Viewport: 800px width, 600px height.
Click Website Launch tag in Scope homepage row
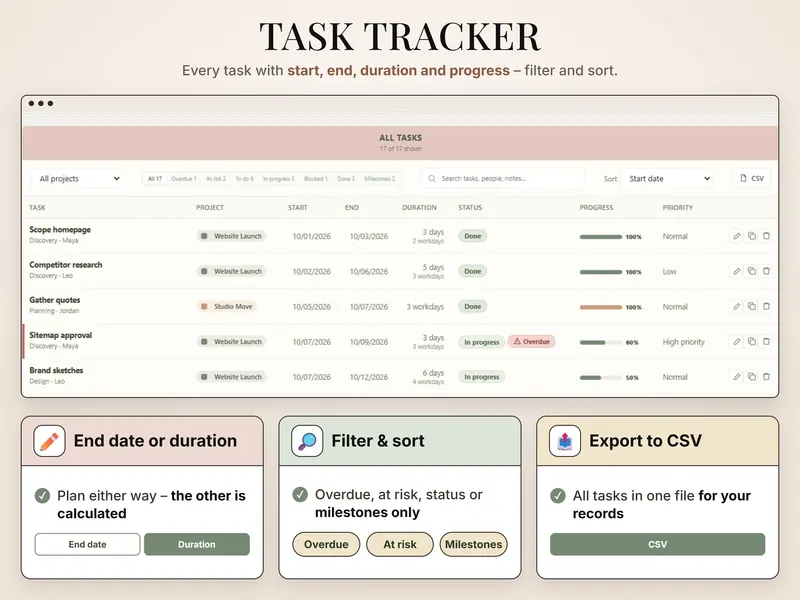click(x=232, y=236)
